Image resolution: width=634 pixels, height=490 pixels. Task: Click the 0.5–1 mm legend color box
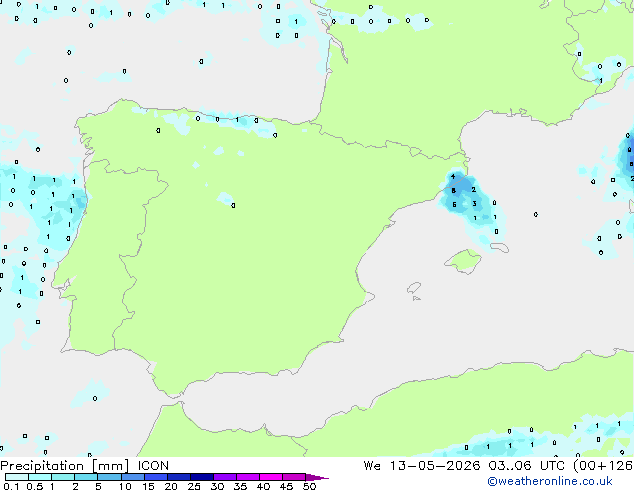tap(40, 477)
